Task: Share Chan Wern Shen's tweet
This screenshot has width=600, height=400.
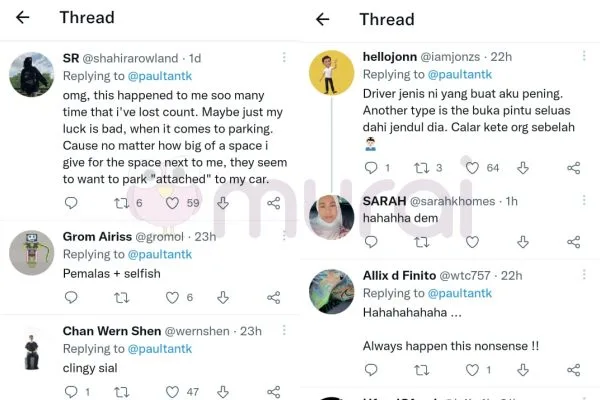Action: 273,392
